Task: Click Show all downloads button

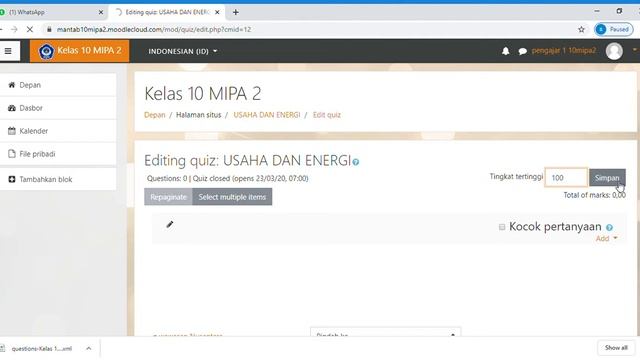Action: pyautogui.click(x=616, y=348)
